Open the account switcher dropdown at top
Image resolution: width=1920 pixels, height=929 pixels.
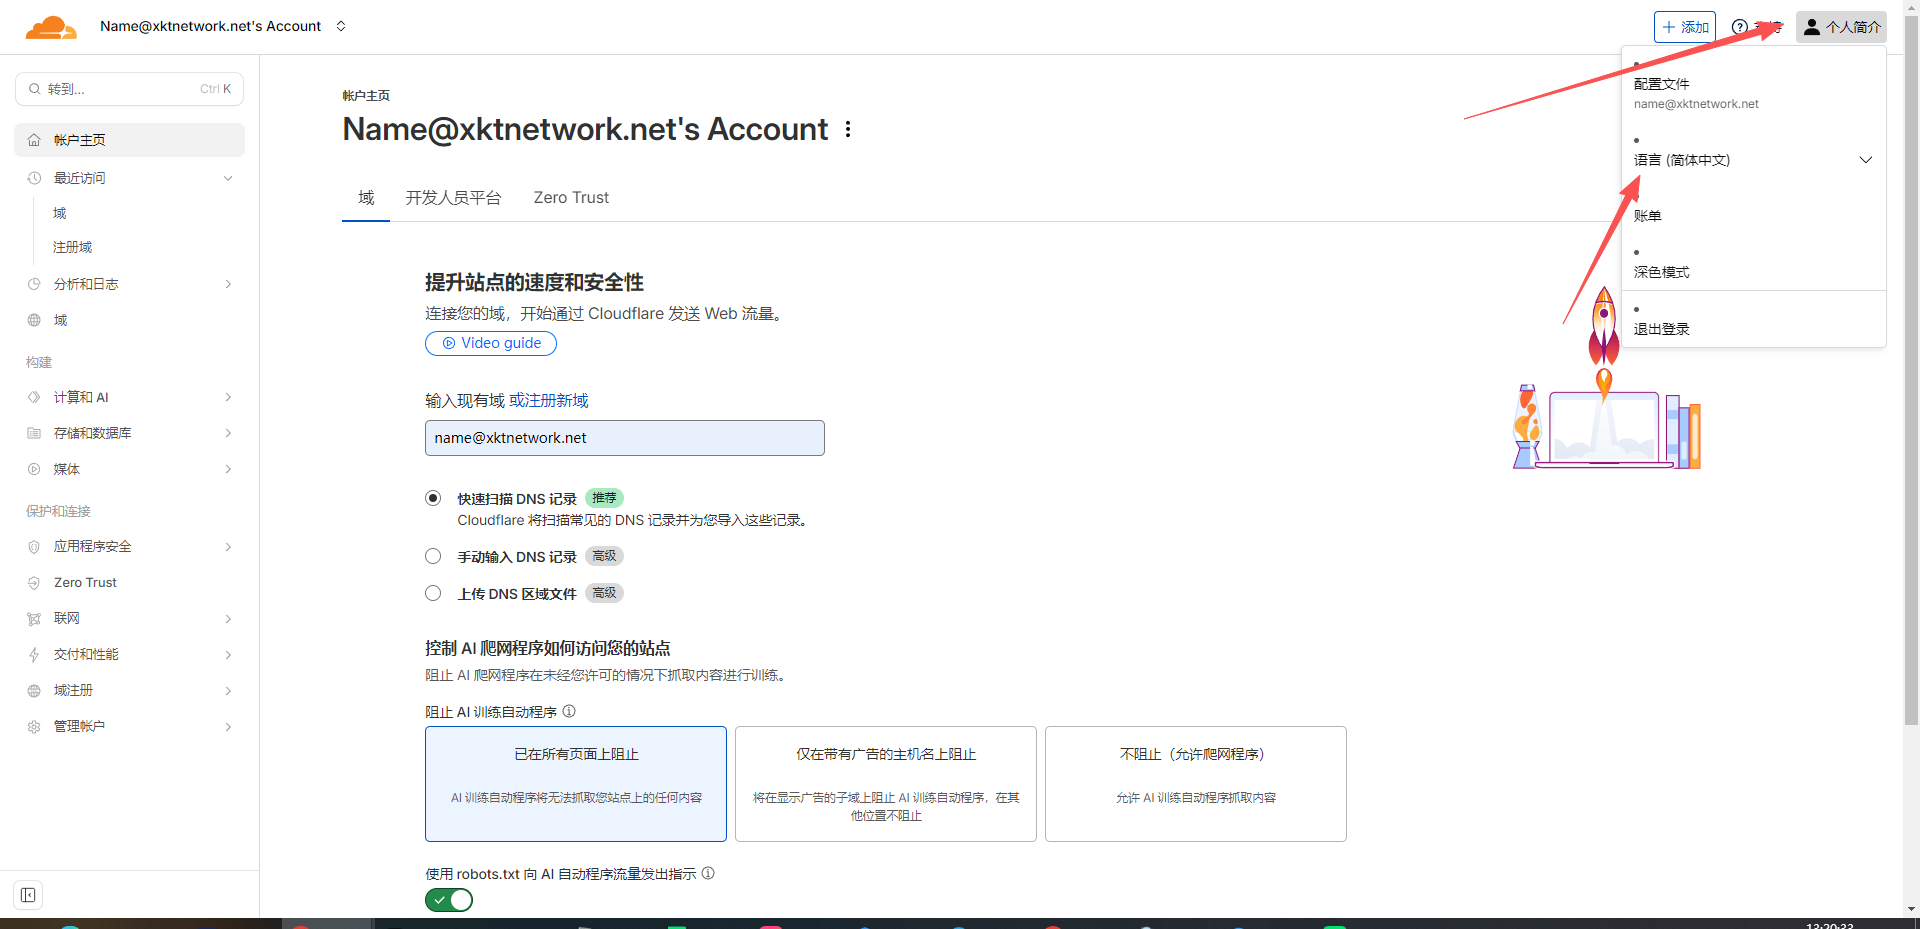tap(341, 26)
